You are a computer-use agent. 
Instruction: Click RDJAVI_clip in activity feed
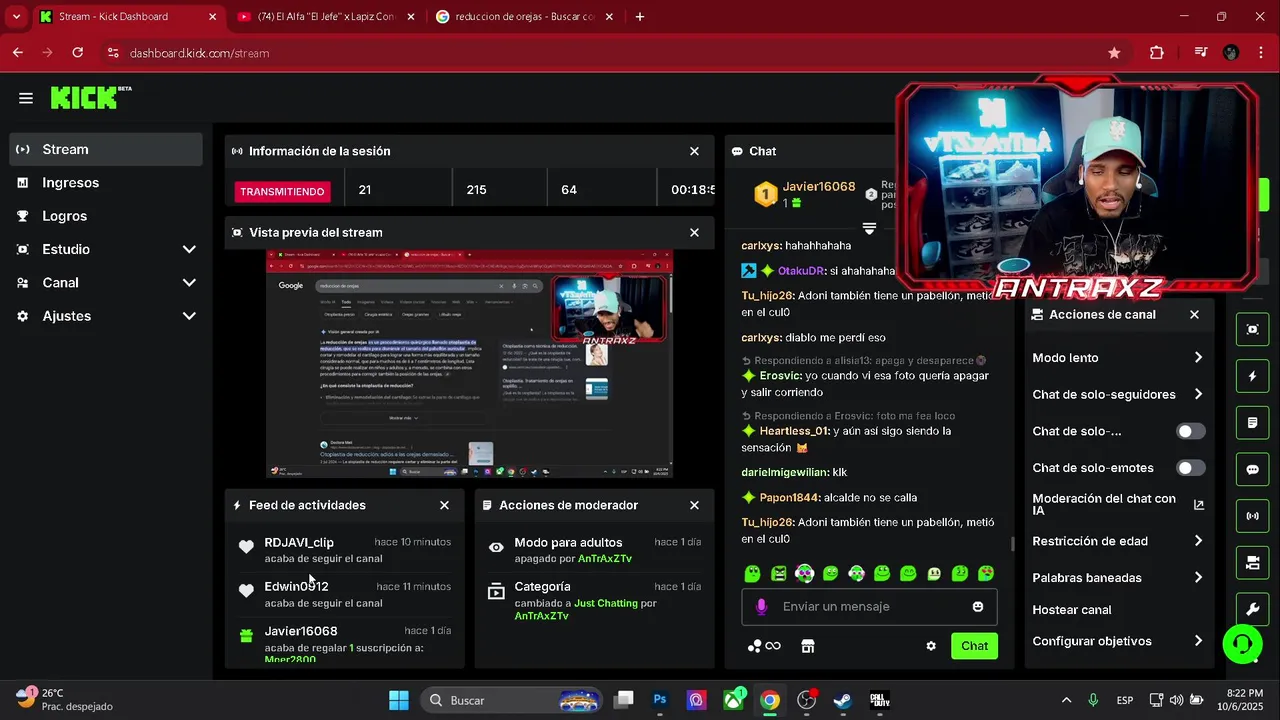[299, 542]
